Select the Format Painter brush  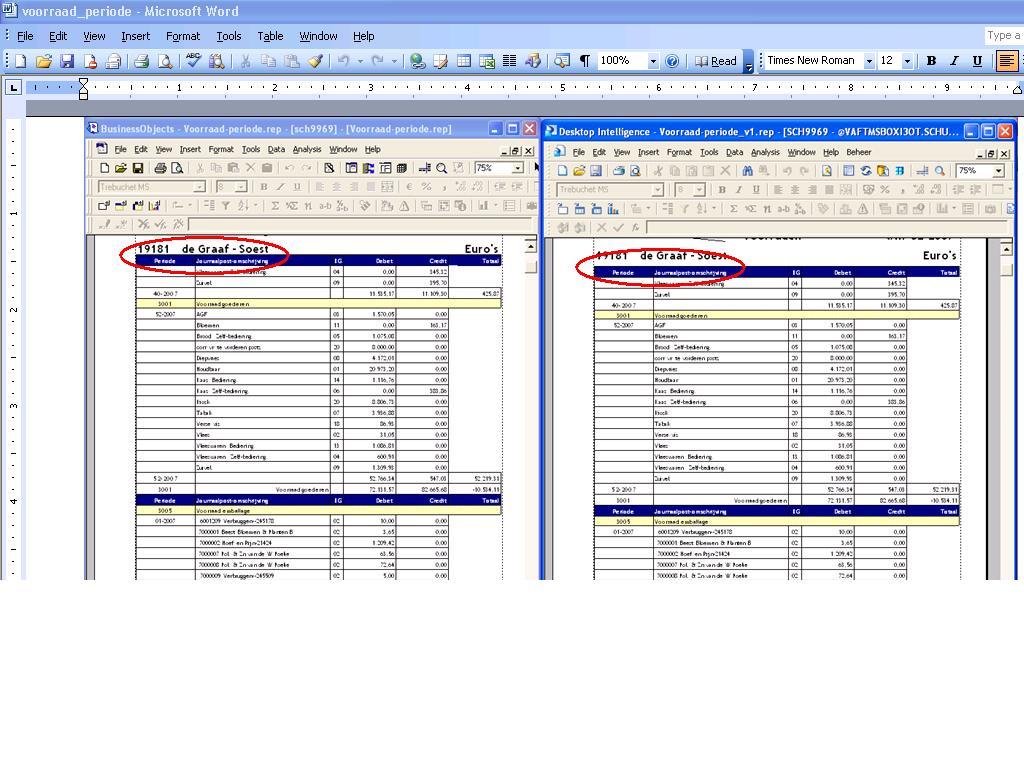315,61
